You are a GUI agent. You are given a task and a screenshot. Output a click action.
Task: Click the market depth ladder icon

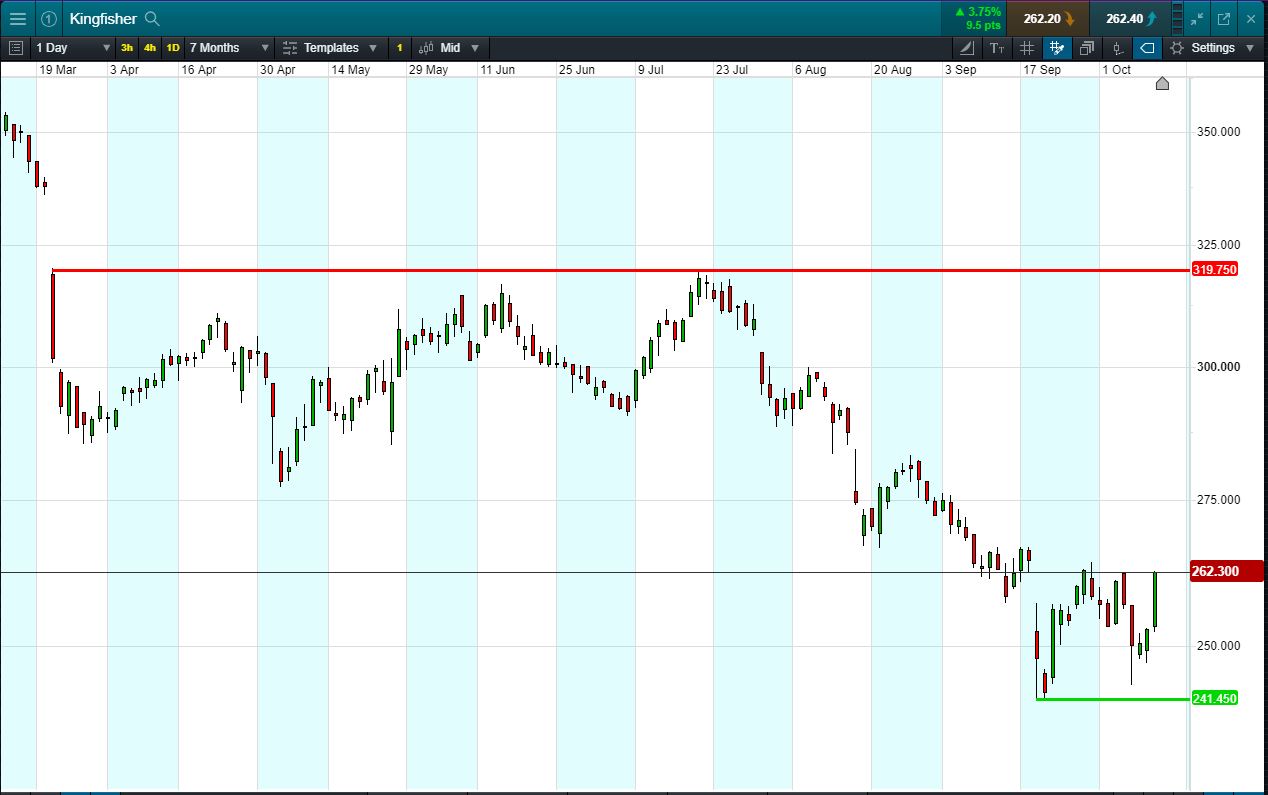tap(1175, 18)
